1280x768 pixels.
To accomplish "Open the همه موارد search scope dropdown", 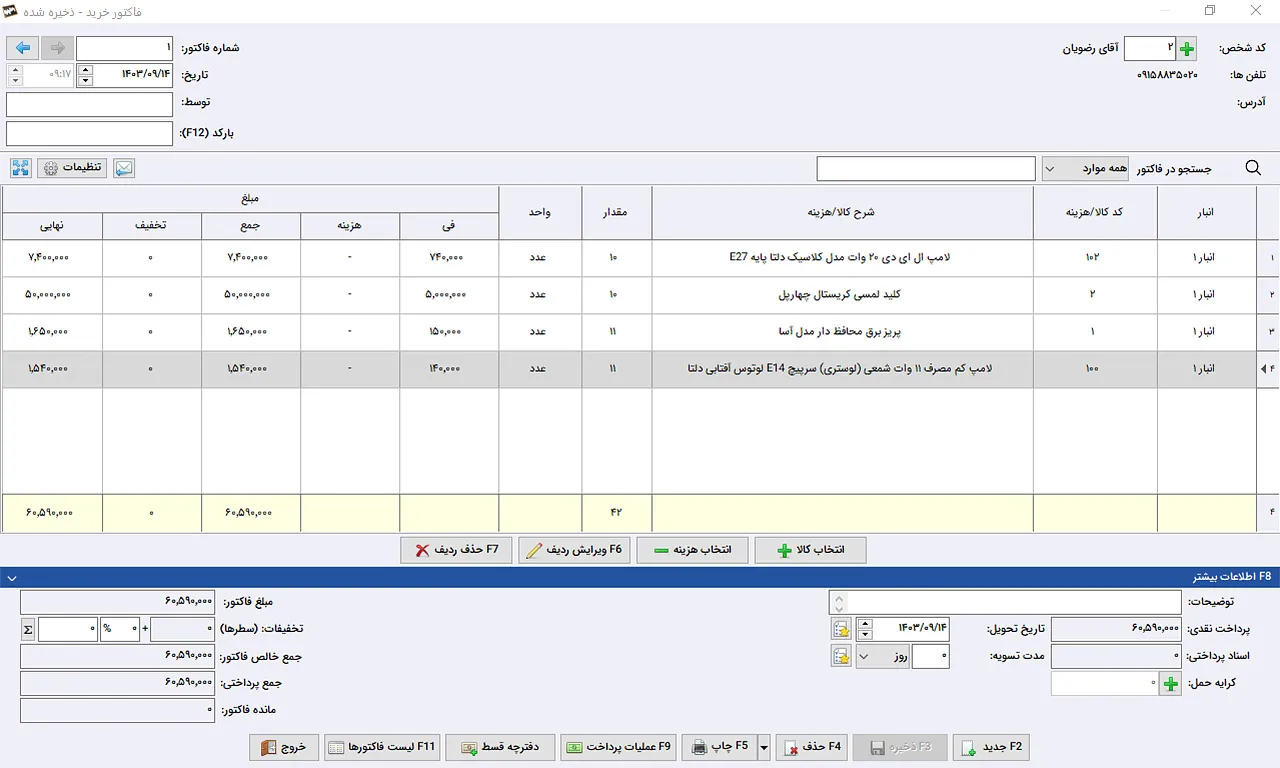I will click(1085, 169).
